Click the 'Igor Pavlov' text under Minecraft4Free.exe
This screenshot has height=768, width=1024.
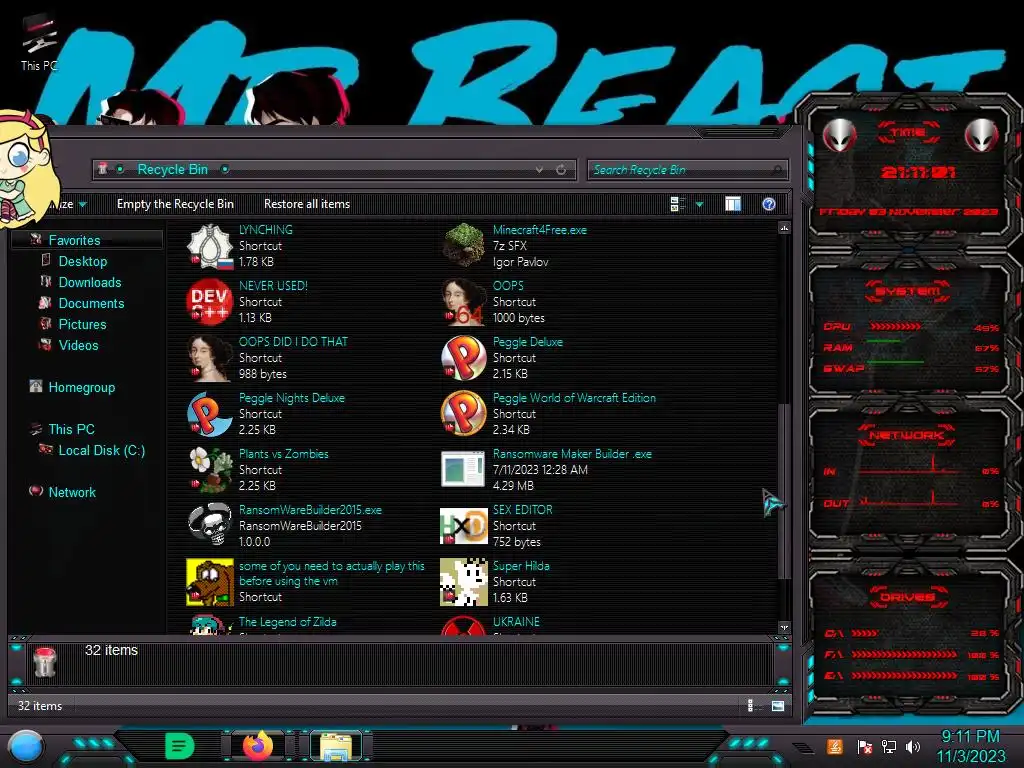tap(520, 262)
